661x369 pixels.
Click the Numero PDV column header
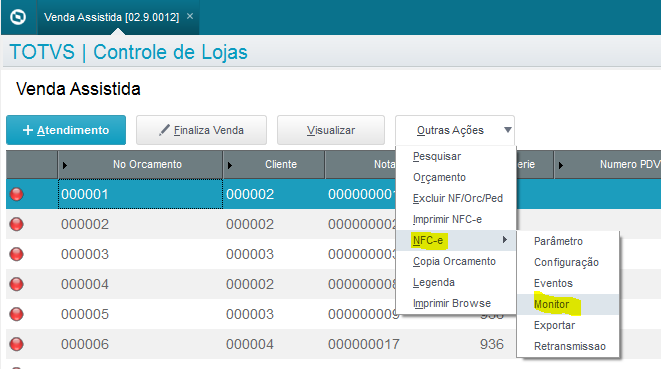tap(608, 164)
